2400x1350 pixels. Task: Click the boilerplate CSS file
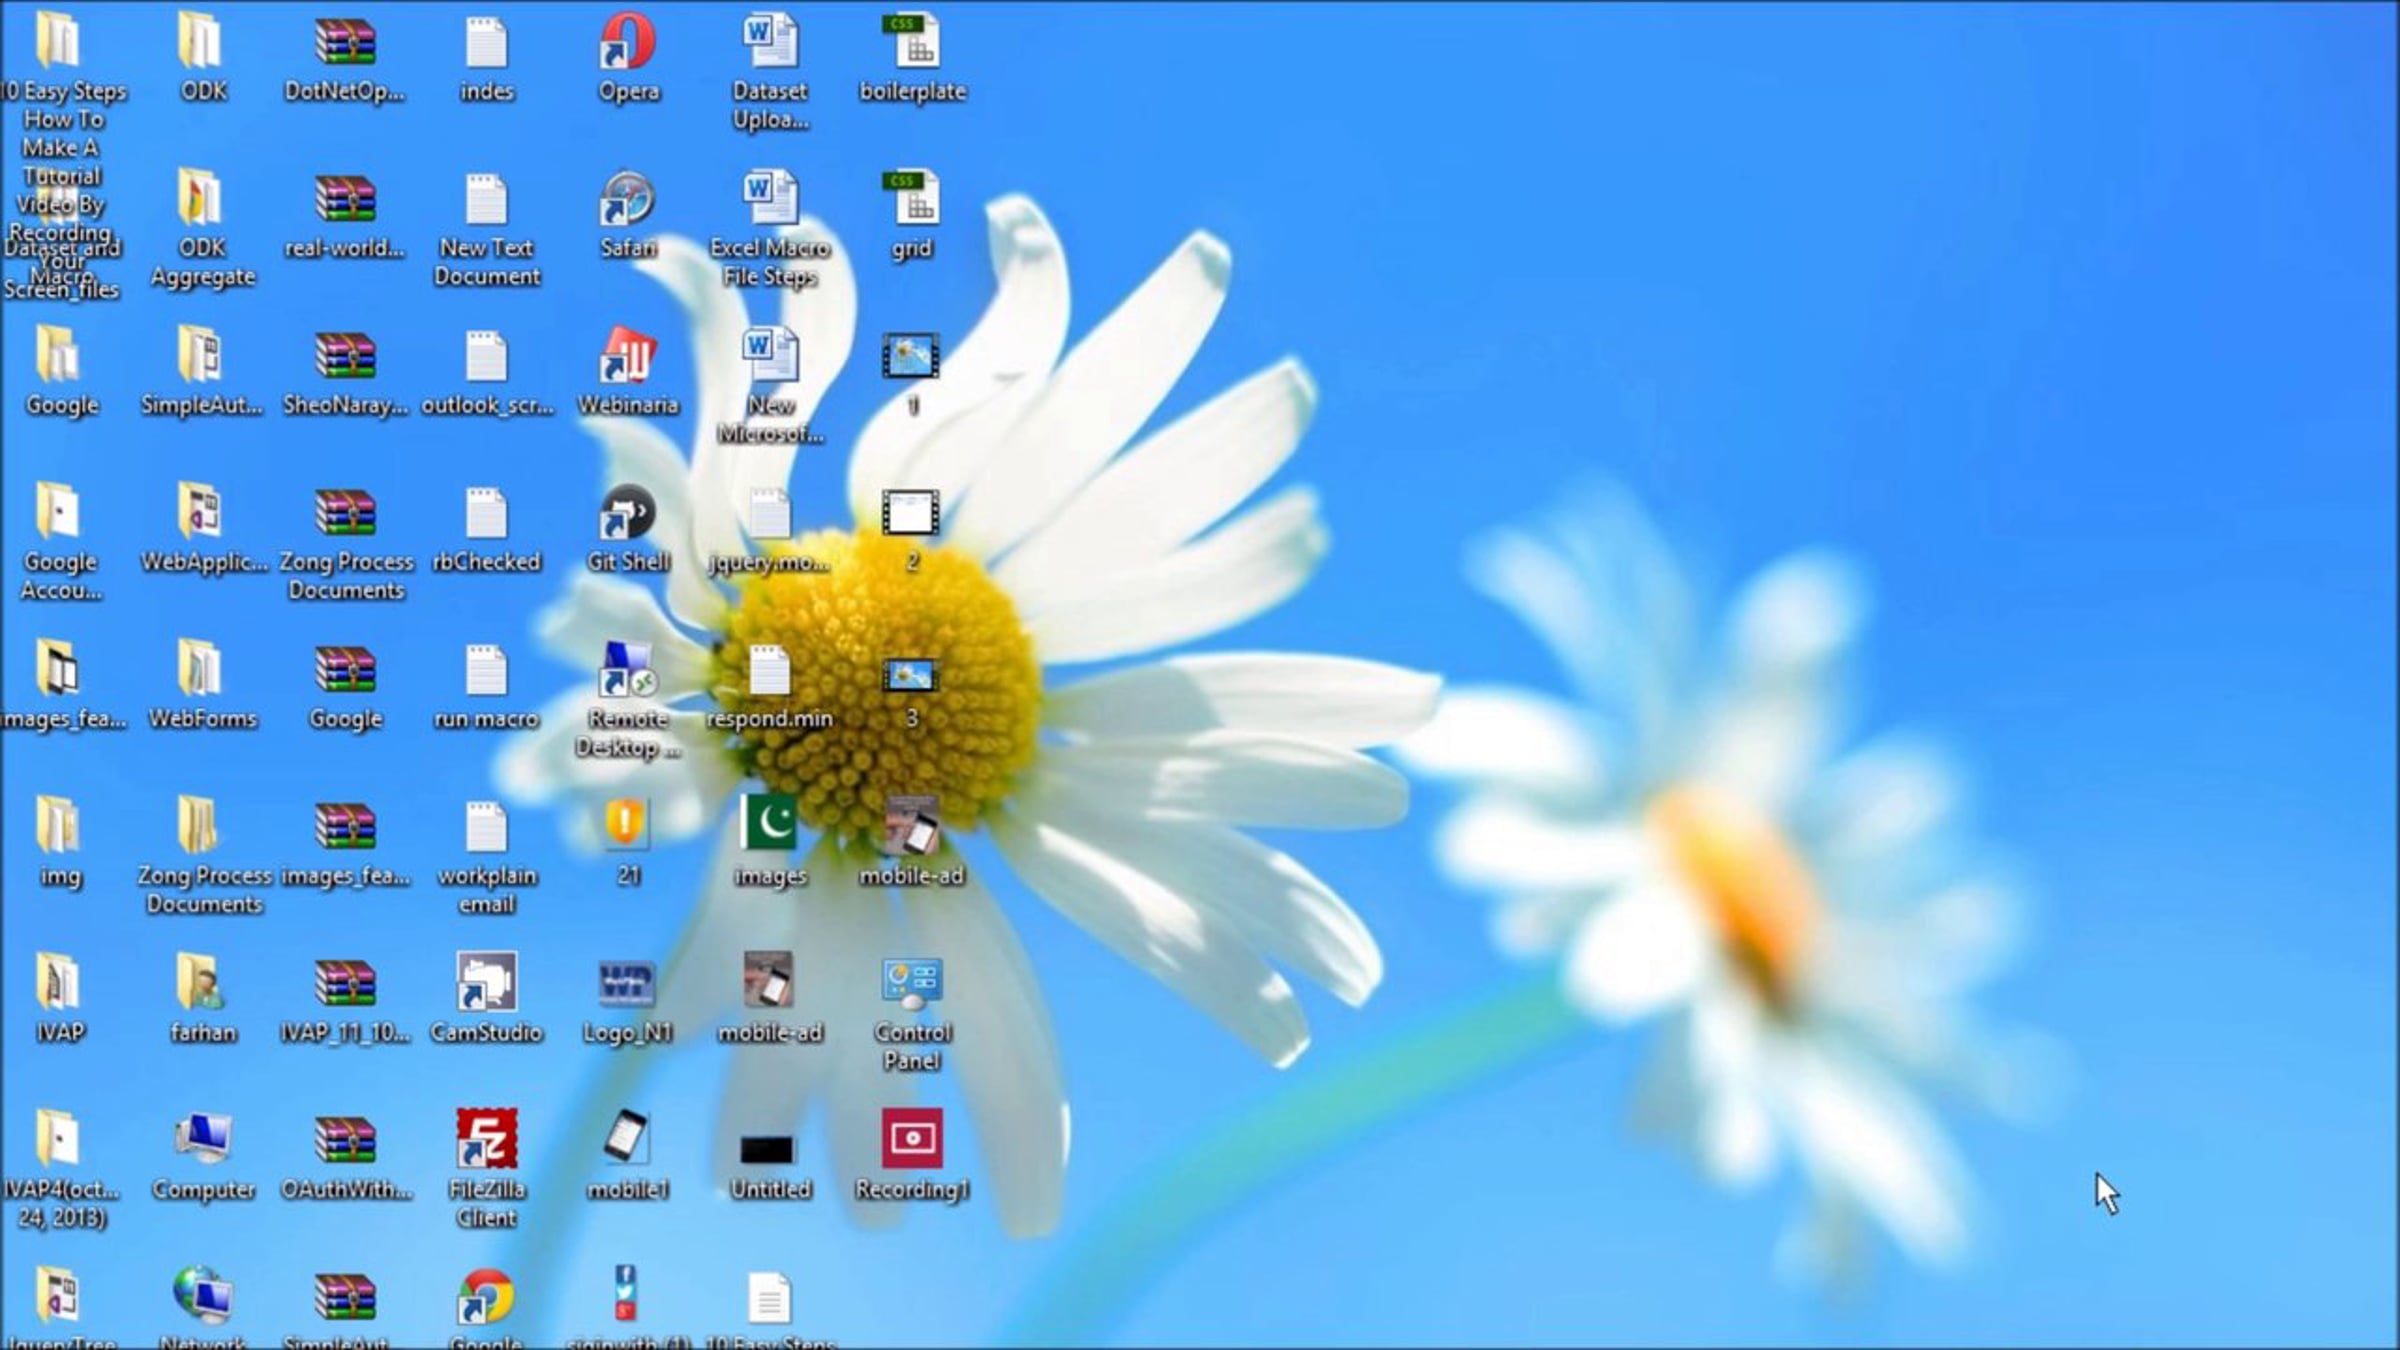[x=911, y=44]
